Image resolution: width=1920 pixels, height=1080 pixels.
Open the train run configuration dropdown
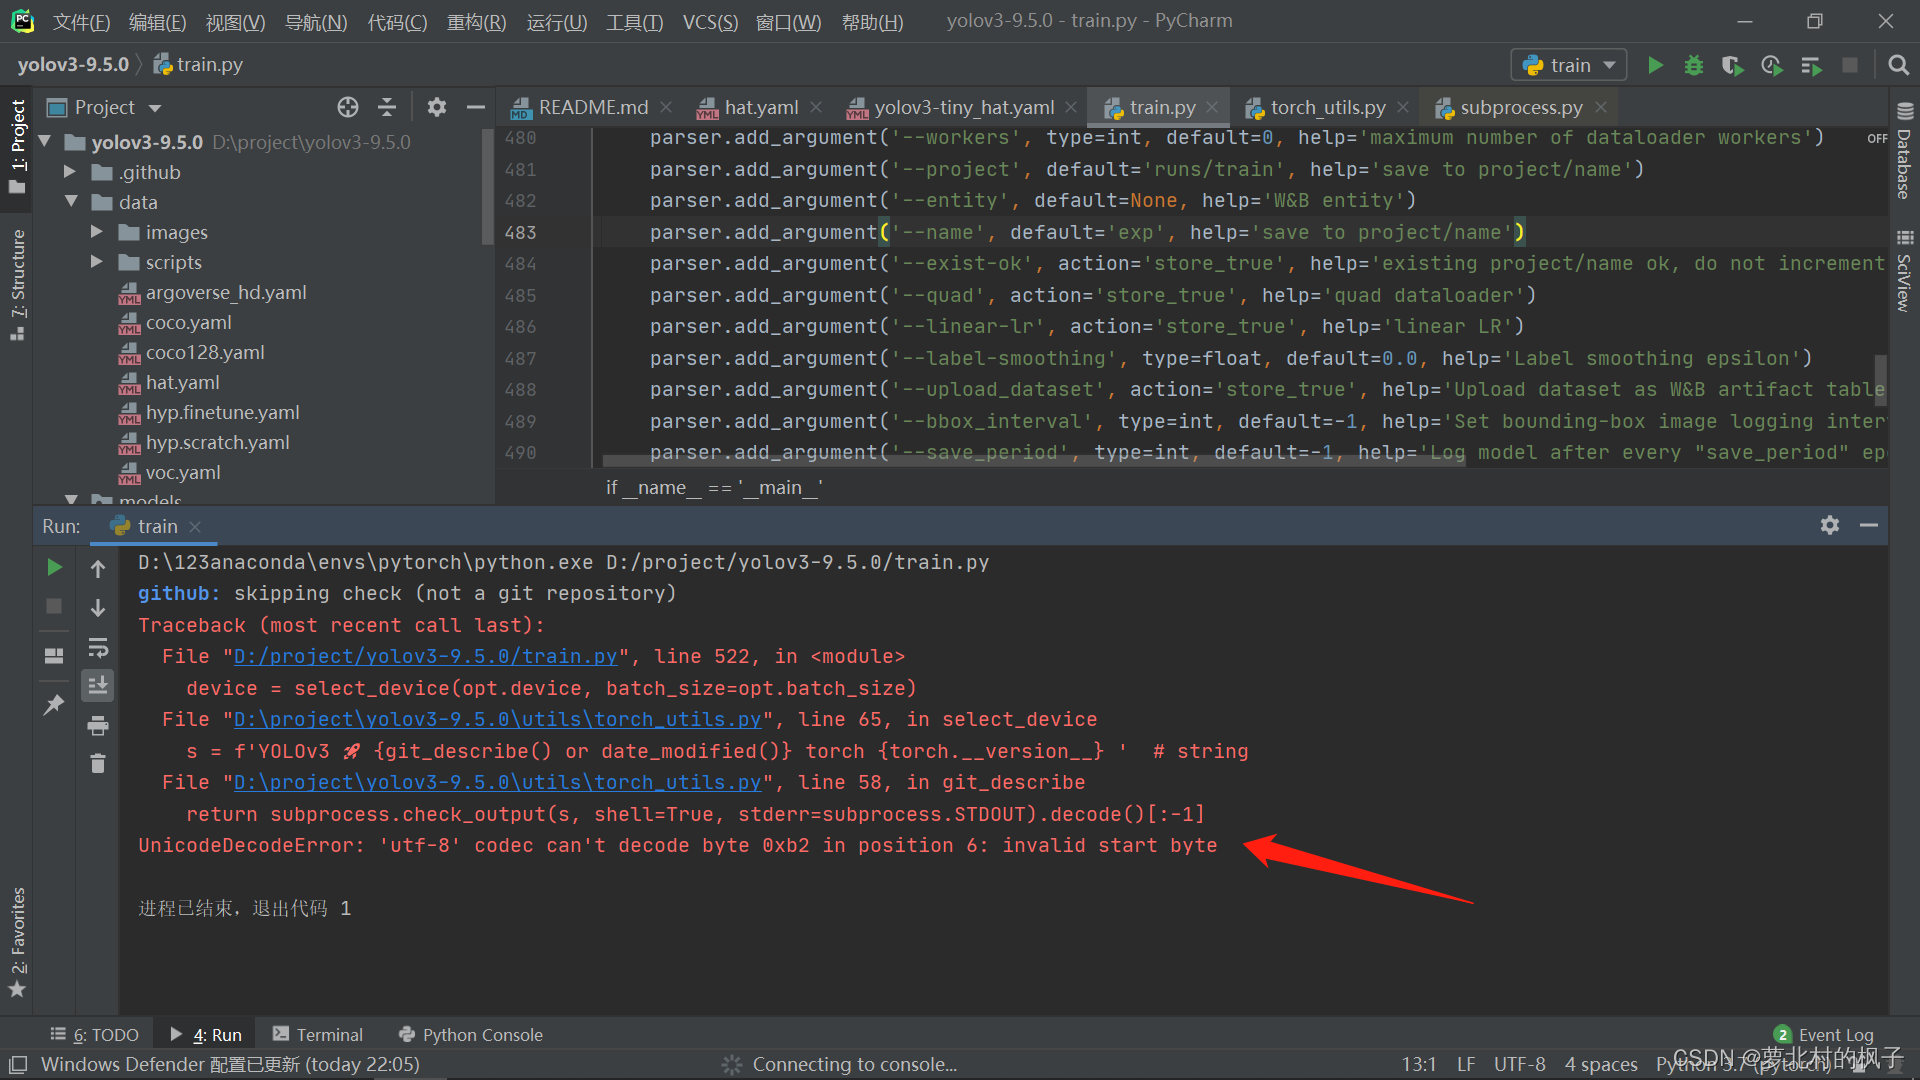click(x=1568, y=65)
